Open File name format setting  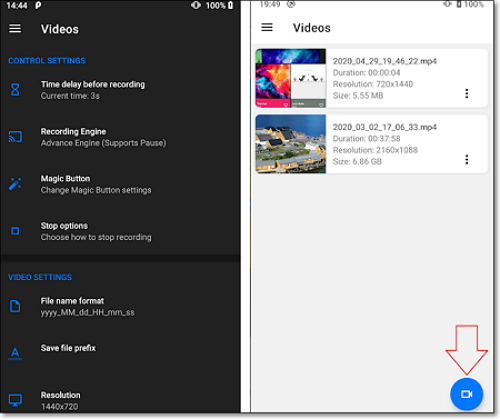[x=120, y=306]
